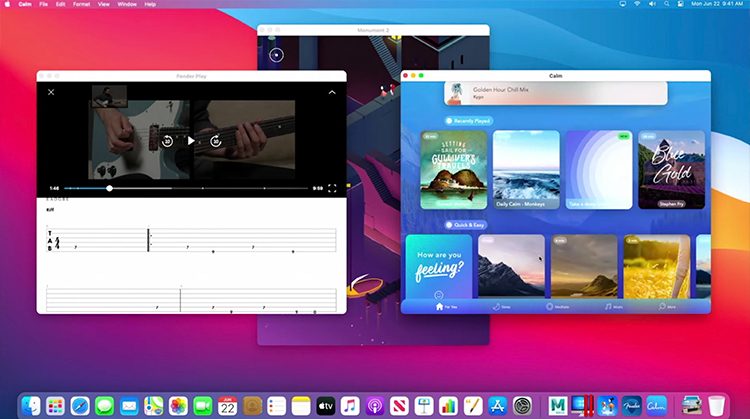Open Apple TV from the Dock
The image size is (750, 419).
click(x=326, y=406)
